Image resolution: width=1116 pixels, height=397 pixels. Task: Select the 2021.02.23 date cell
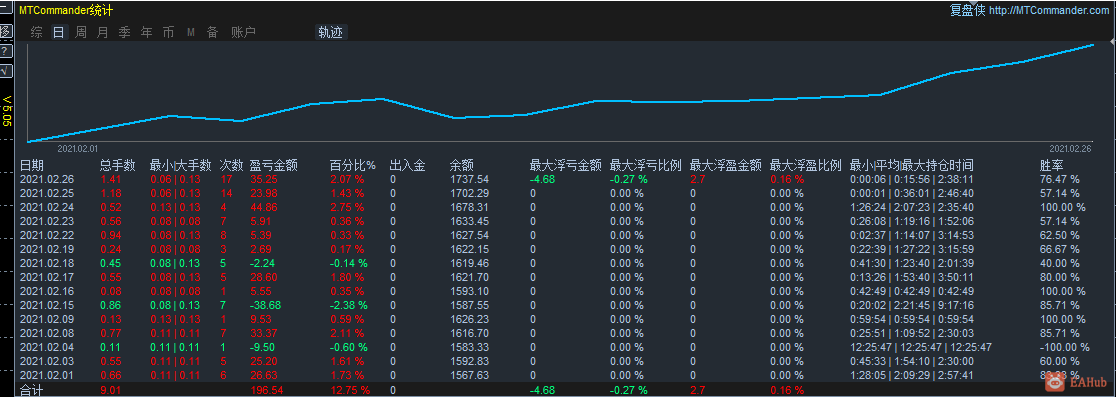click(46, 221)
